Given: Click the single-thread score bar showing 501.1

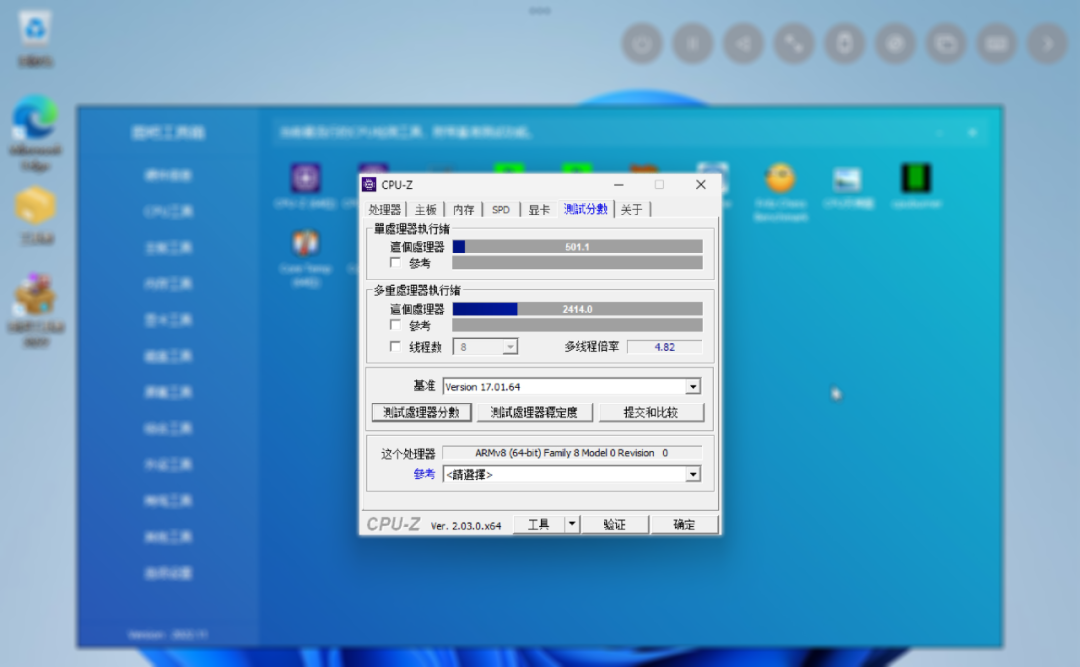Looking at the screenshot, I should [577, 247].
